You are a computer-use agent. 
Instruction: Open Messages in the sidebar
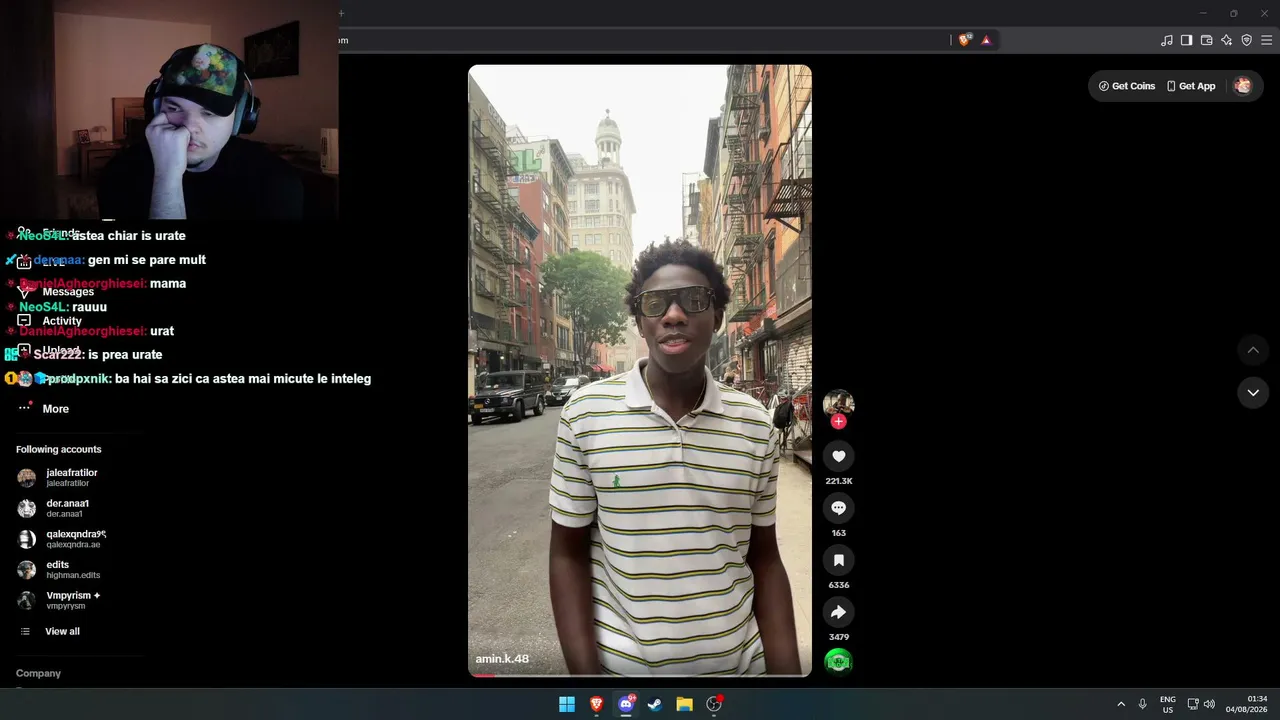56,291
